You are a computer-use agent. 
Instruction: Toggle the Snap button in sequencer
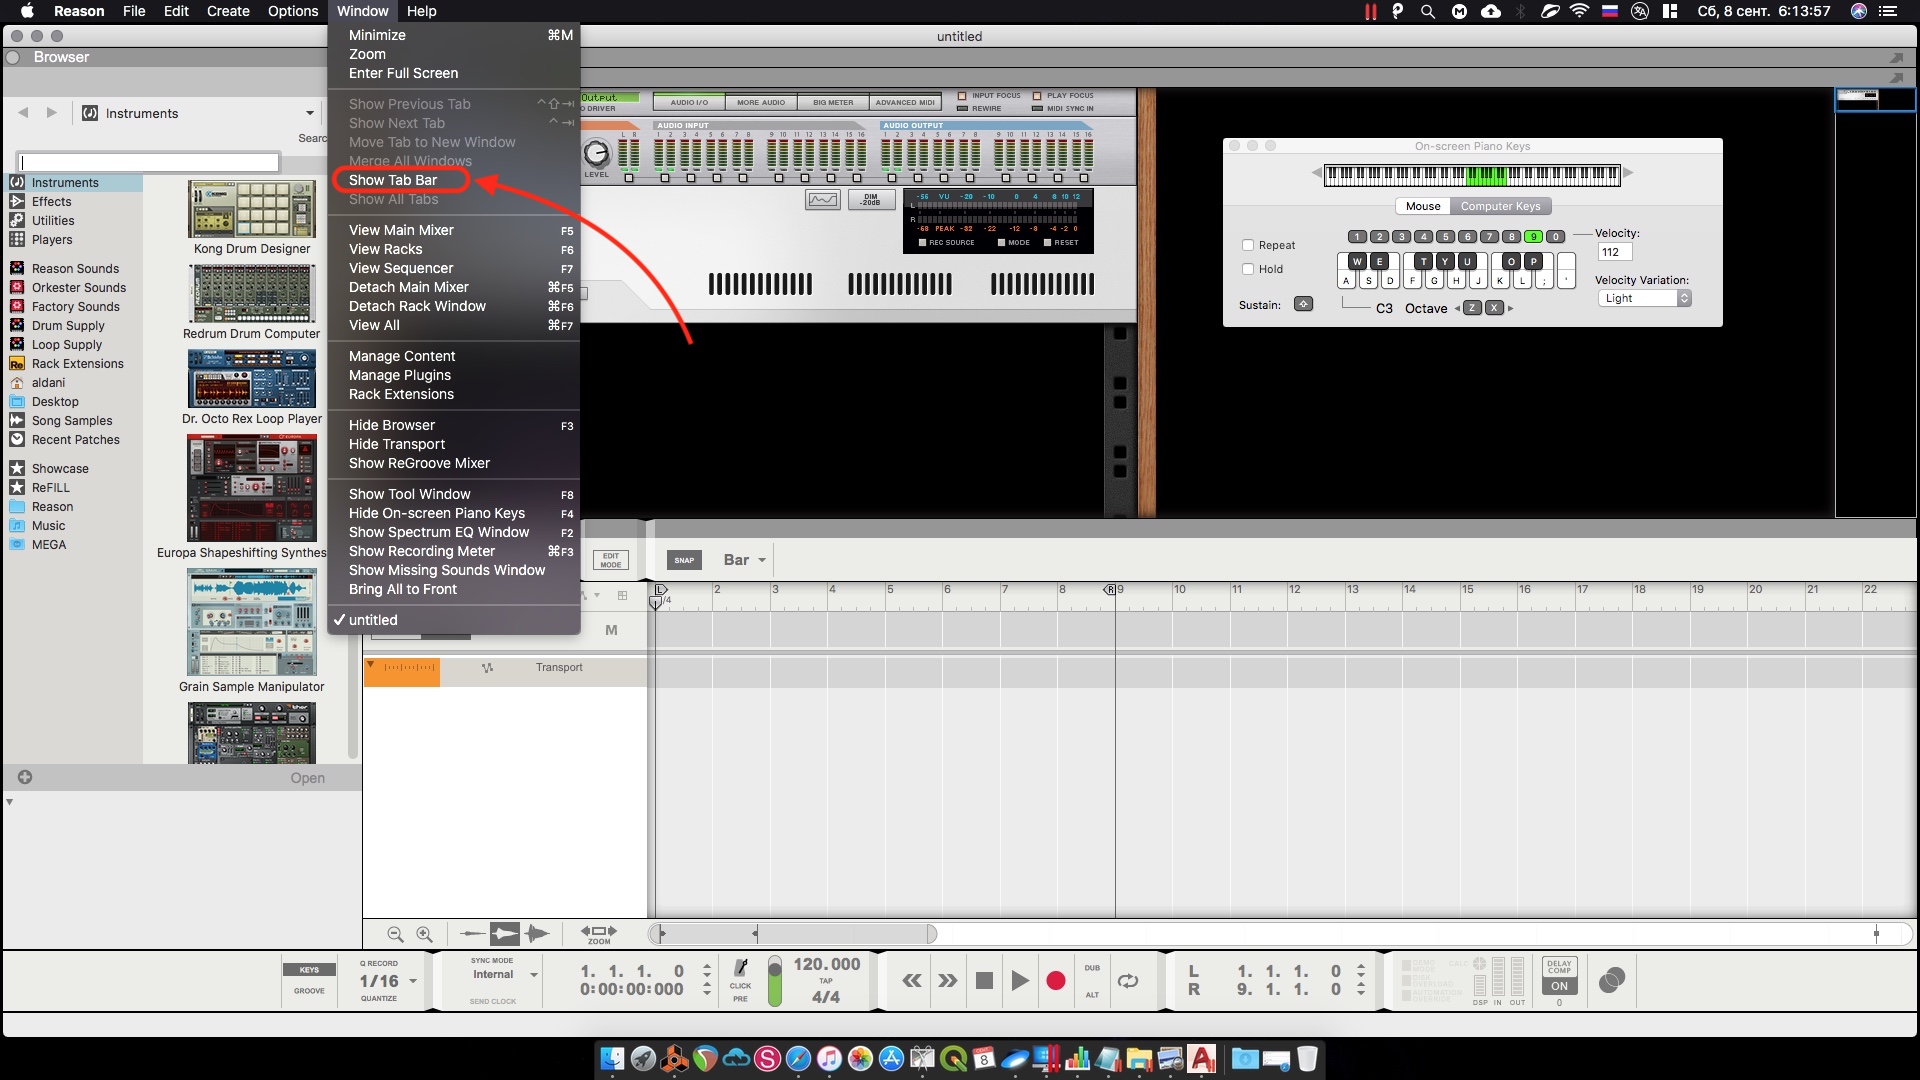pyautogui.click(x=684, y=560)
